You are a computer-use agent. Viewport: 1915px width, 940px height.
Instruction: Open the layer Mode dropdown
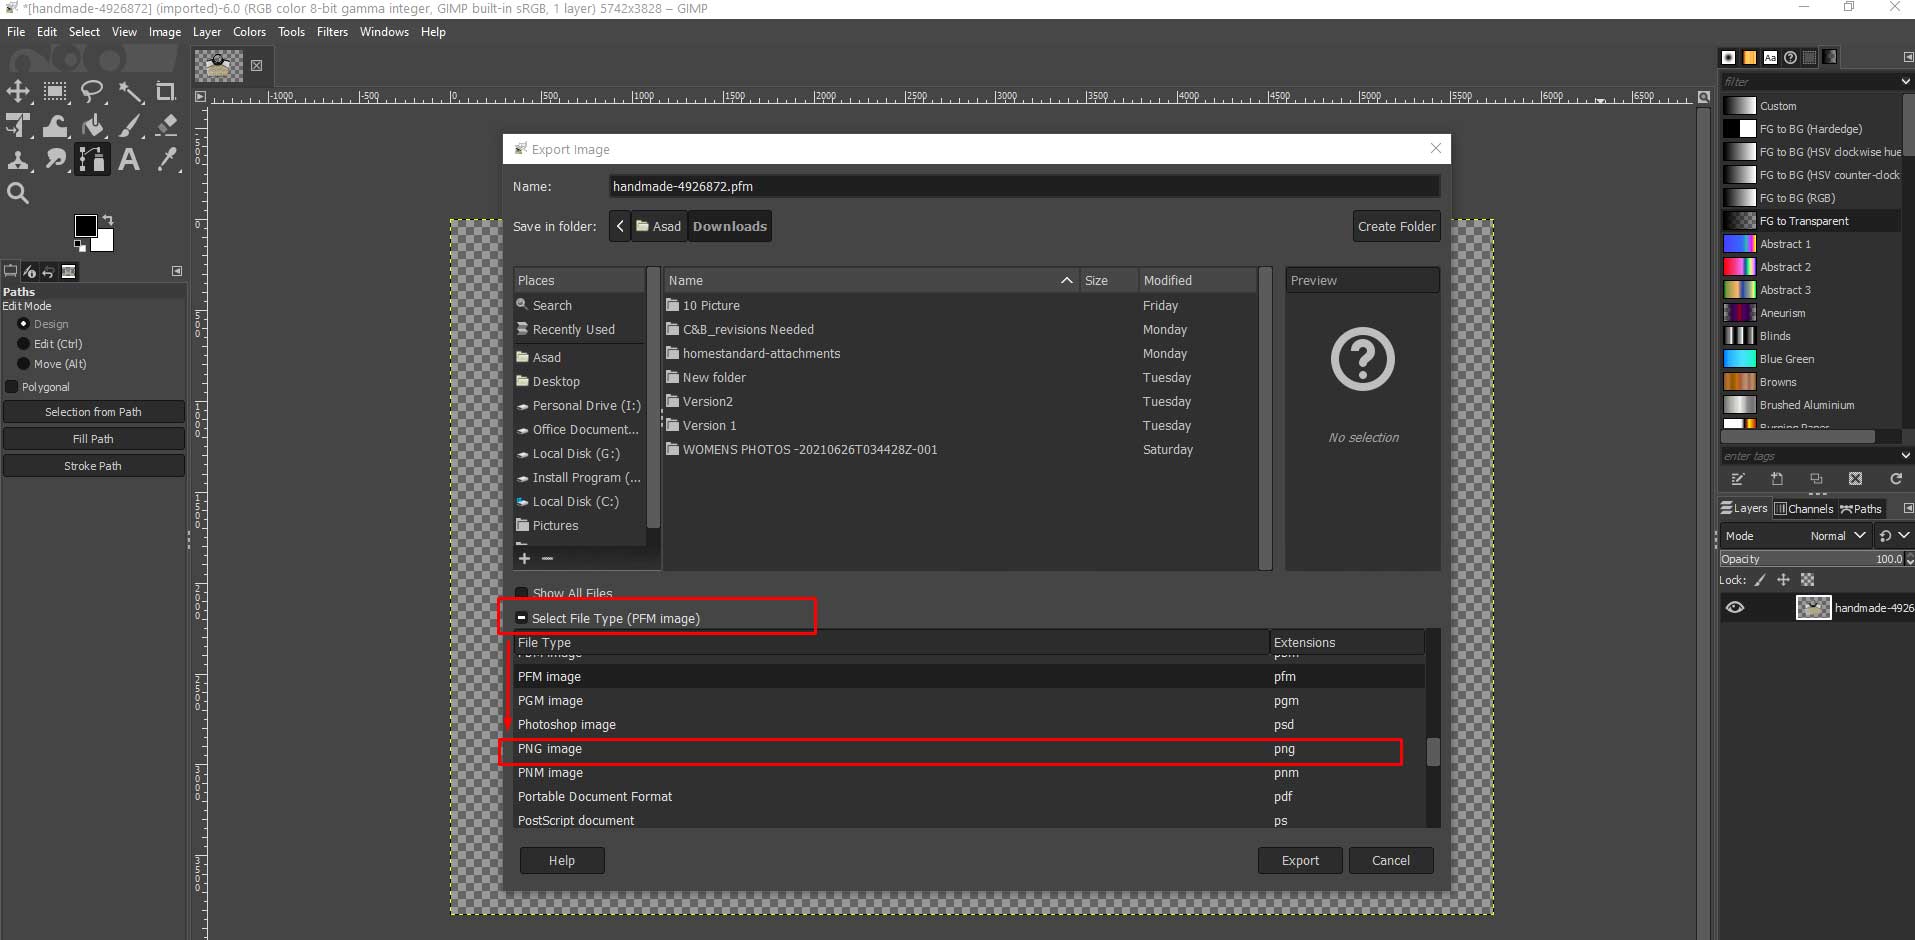coord(1837,536)
